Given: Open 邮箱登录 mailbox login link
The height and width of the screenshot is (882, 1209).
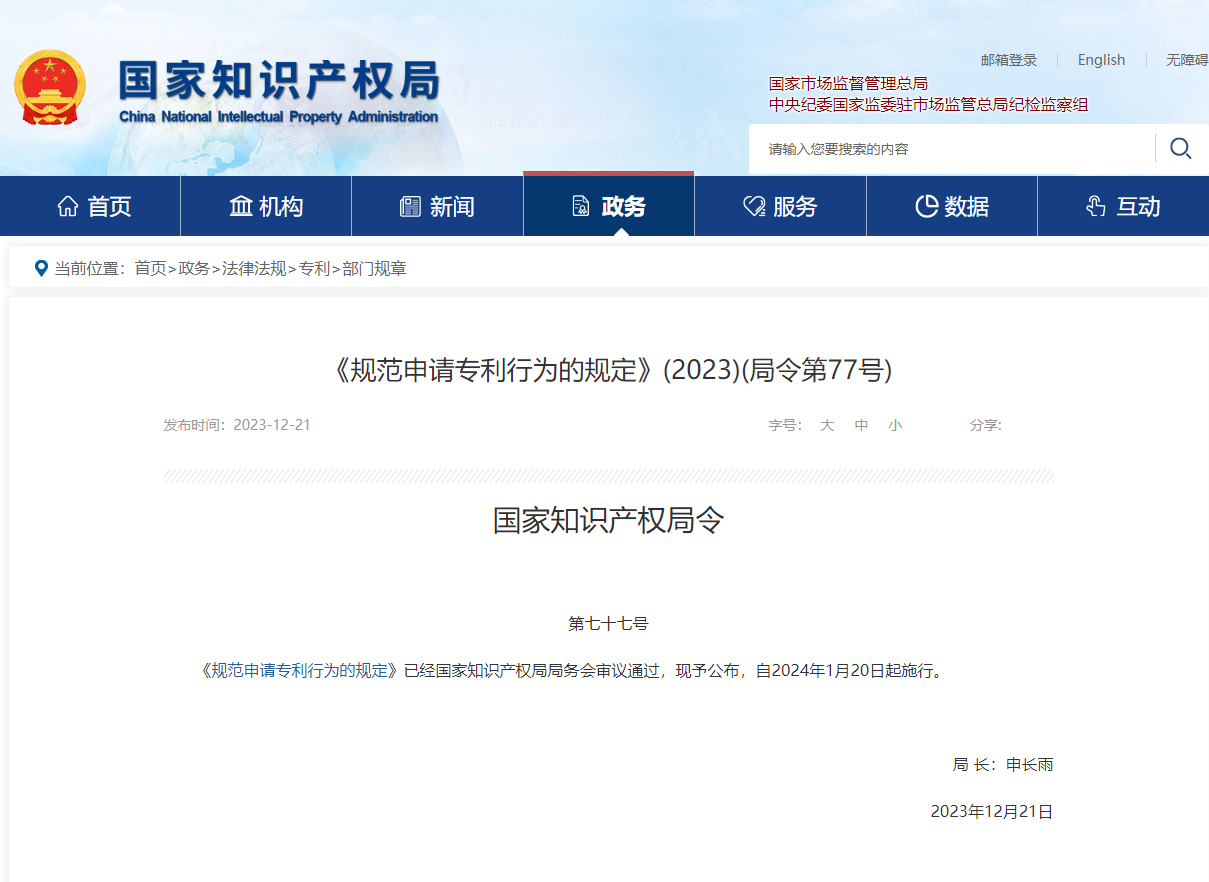Looking at the screenshot, I should 1009,60.
